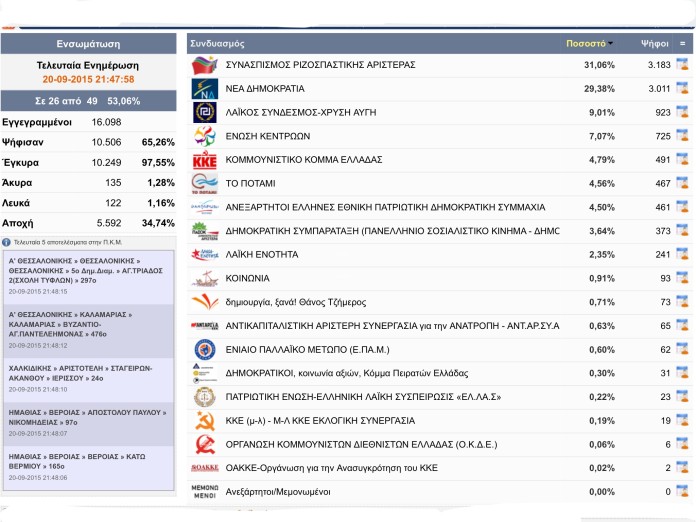Click the Ένωση Κεντρώων colorful logo

coord(205,136)
